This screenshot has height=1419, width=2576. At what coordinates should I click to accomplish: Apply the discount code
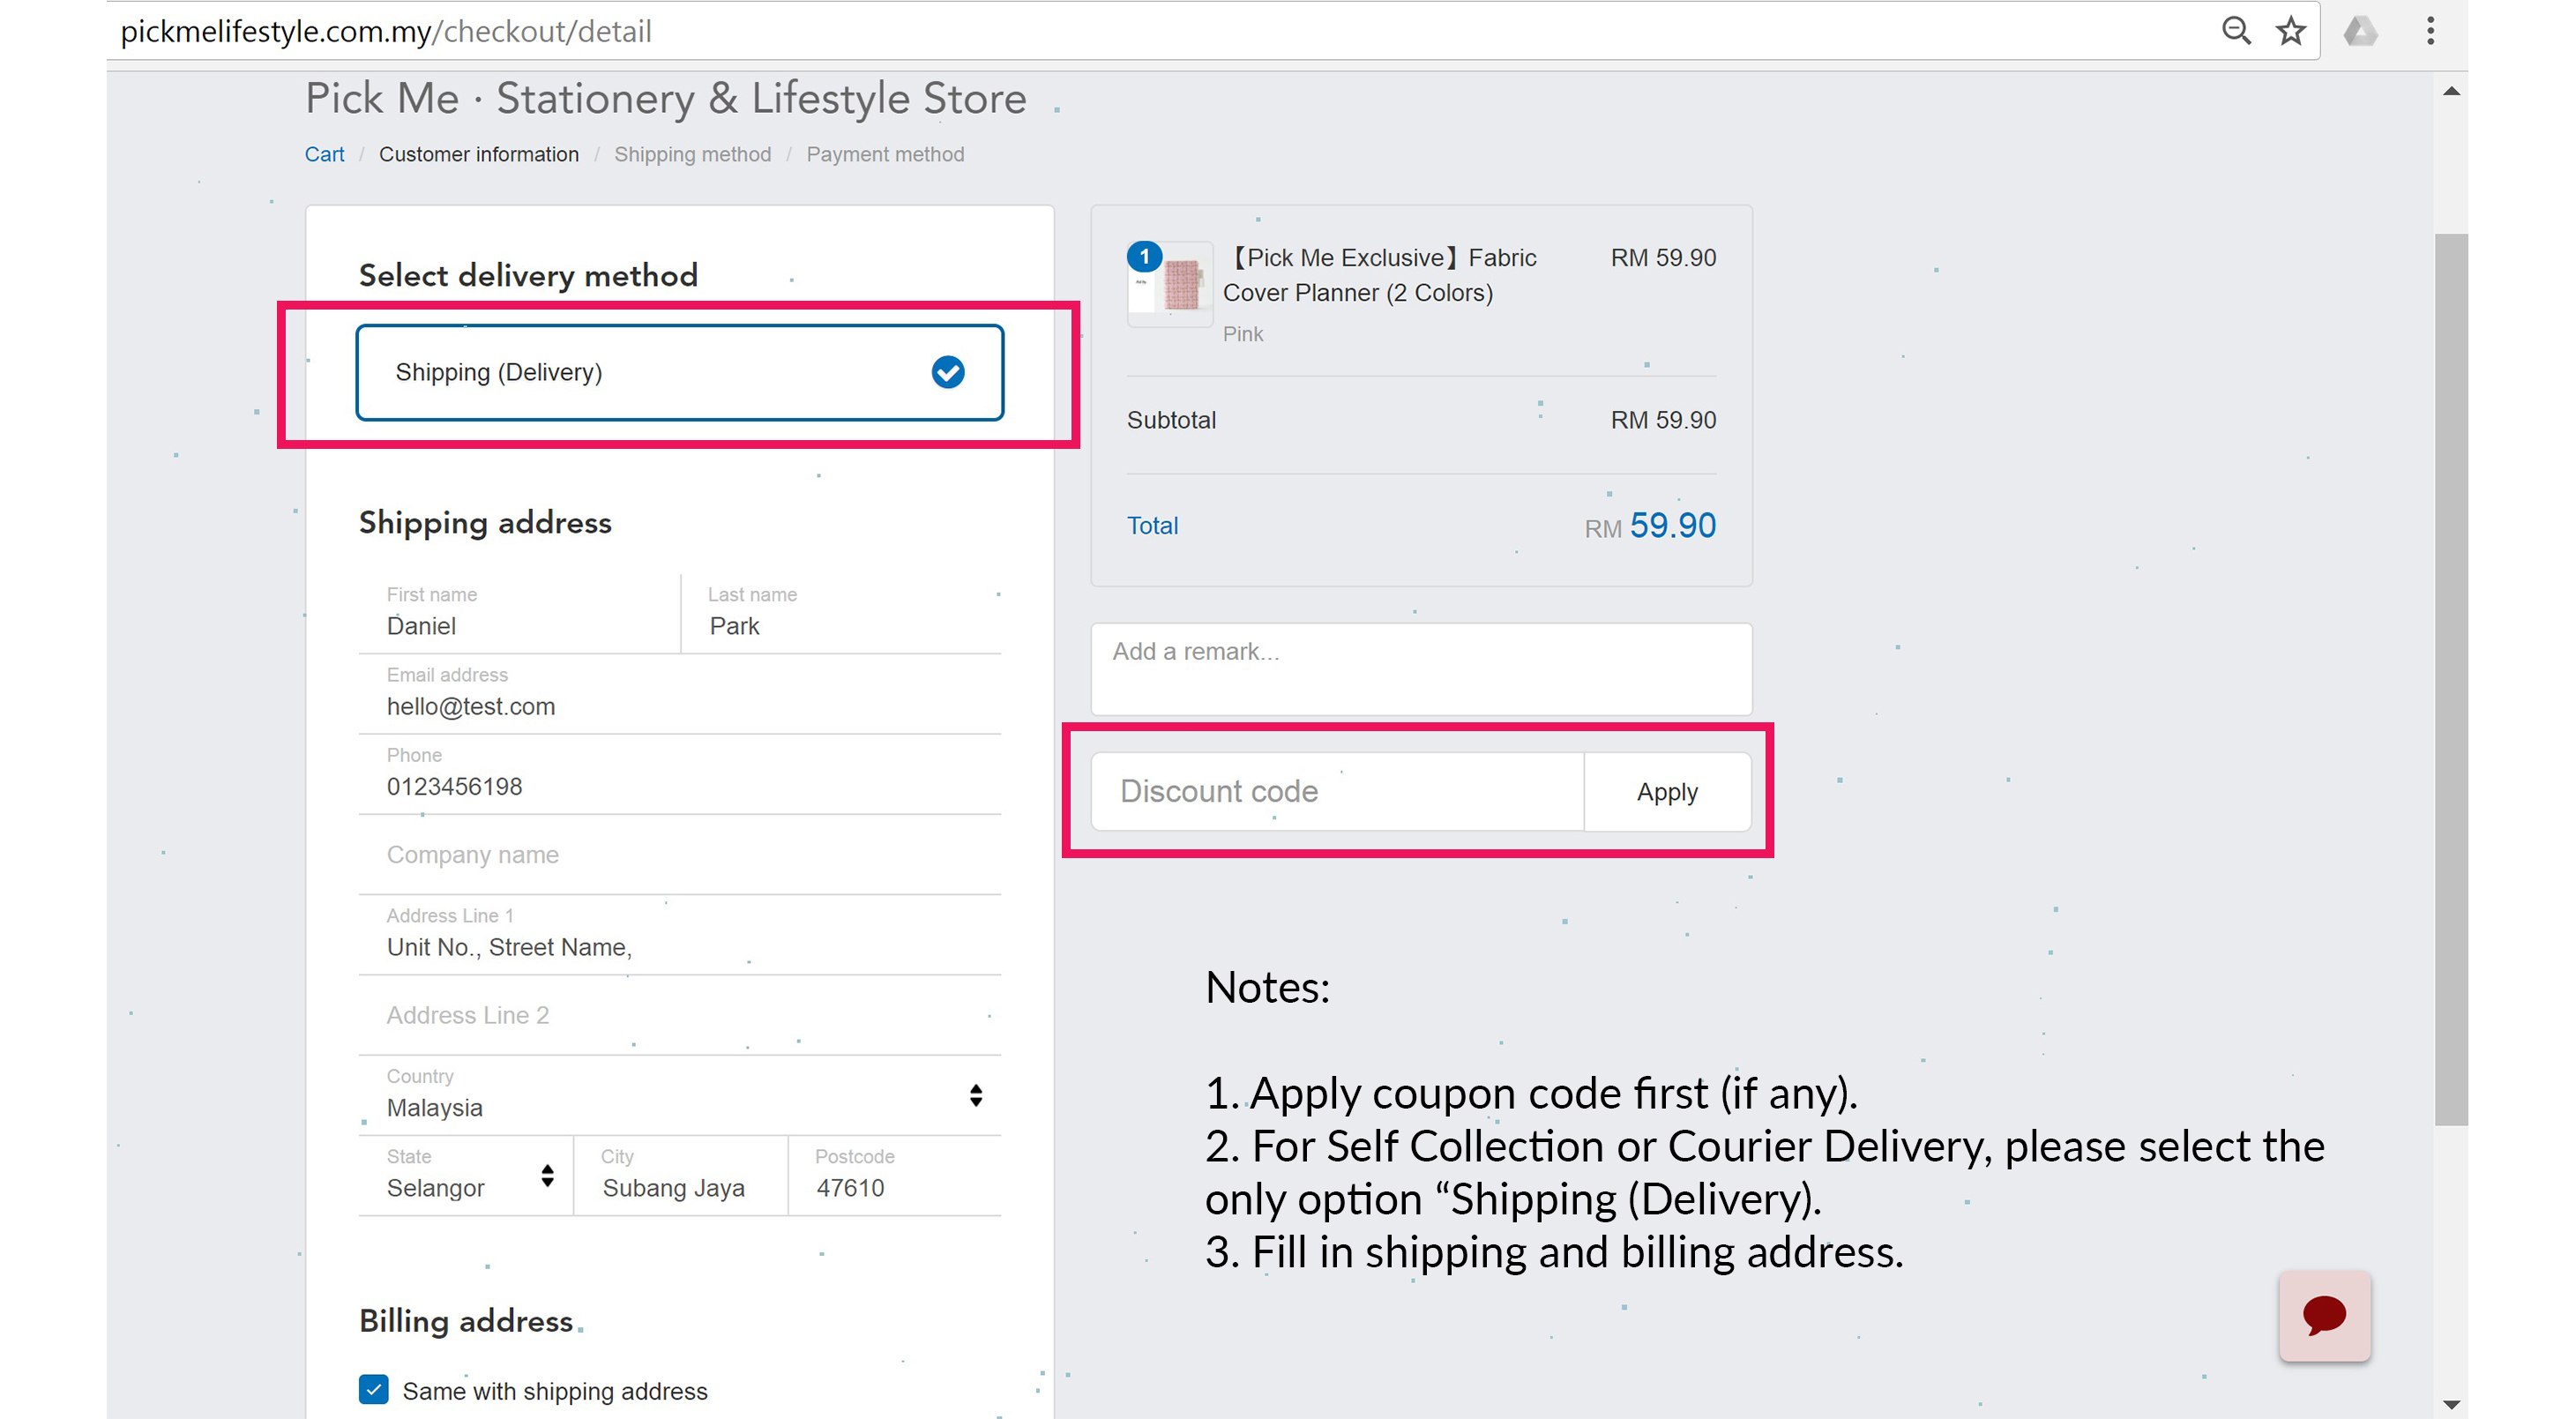coord(1667,791)
